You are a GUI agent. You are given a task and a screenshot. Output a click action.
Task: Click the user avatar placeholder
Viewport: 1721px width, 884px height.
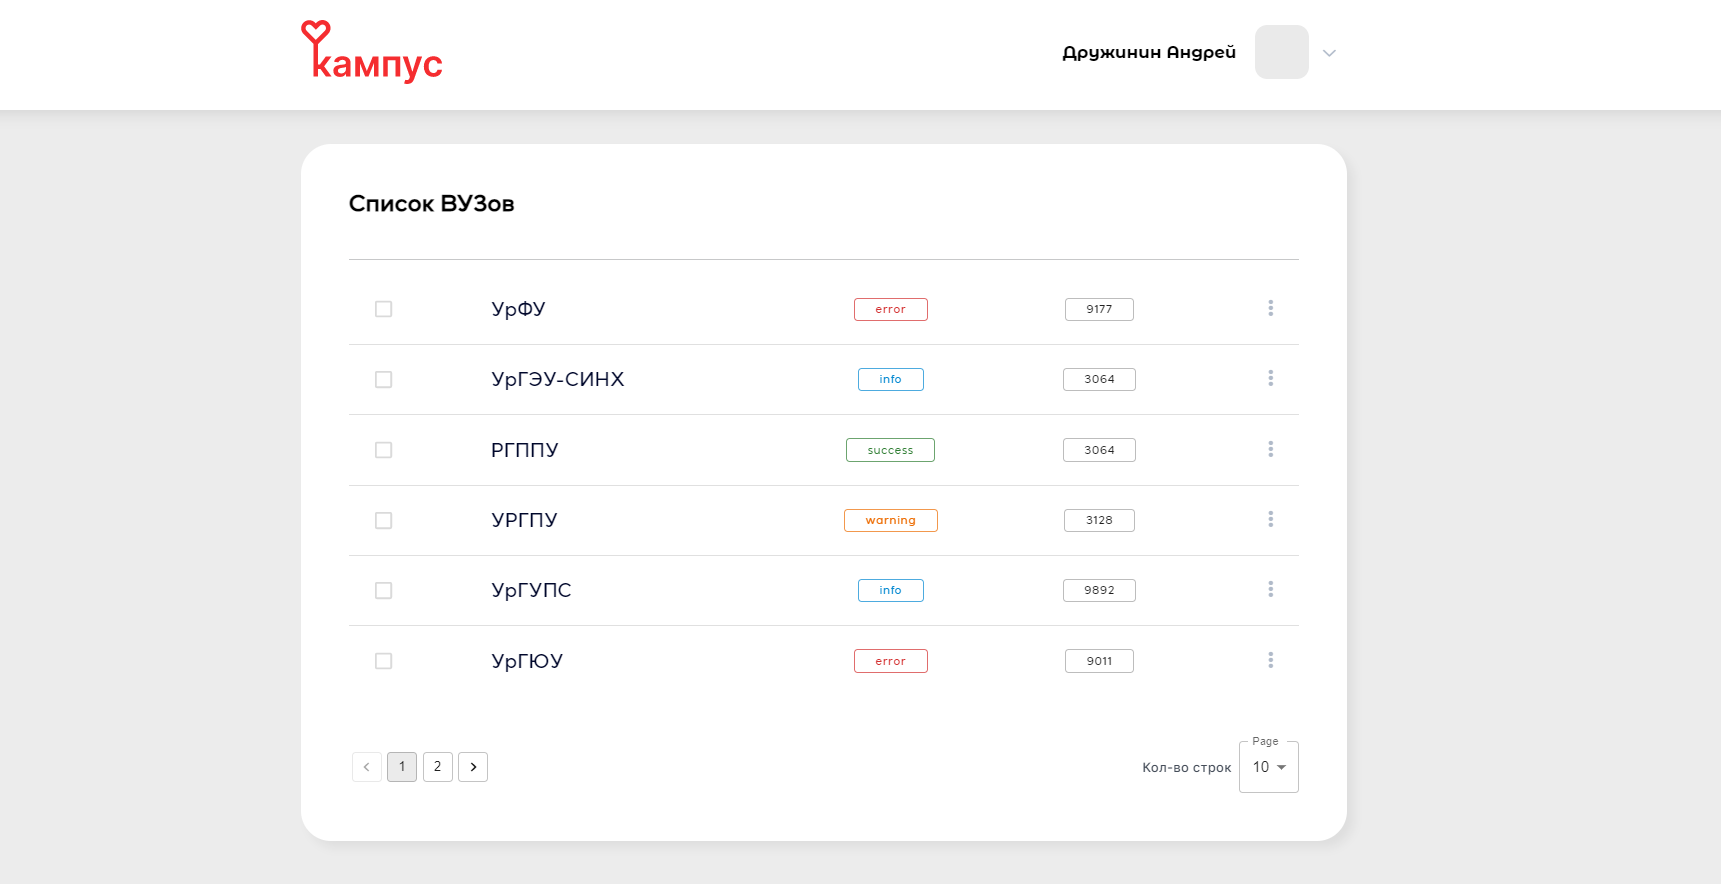[x=1281, y=52]
